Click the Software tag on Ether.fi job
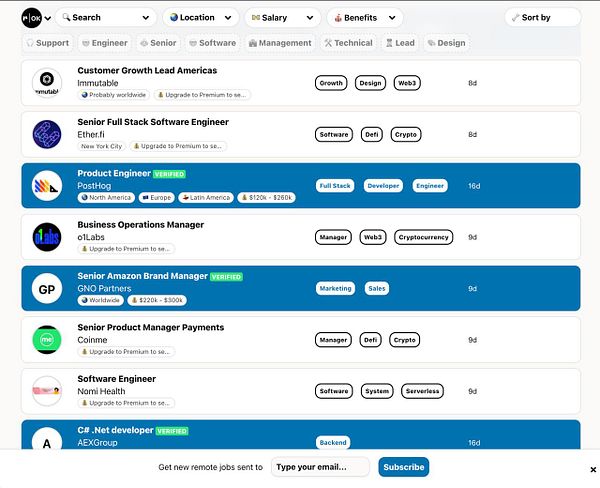This screenshot has width=600, height=488. pyautogui.click(x=334, y=134)
